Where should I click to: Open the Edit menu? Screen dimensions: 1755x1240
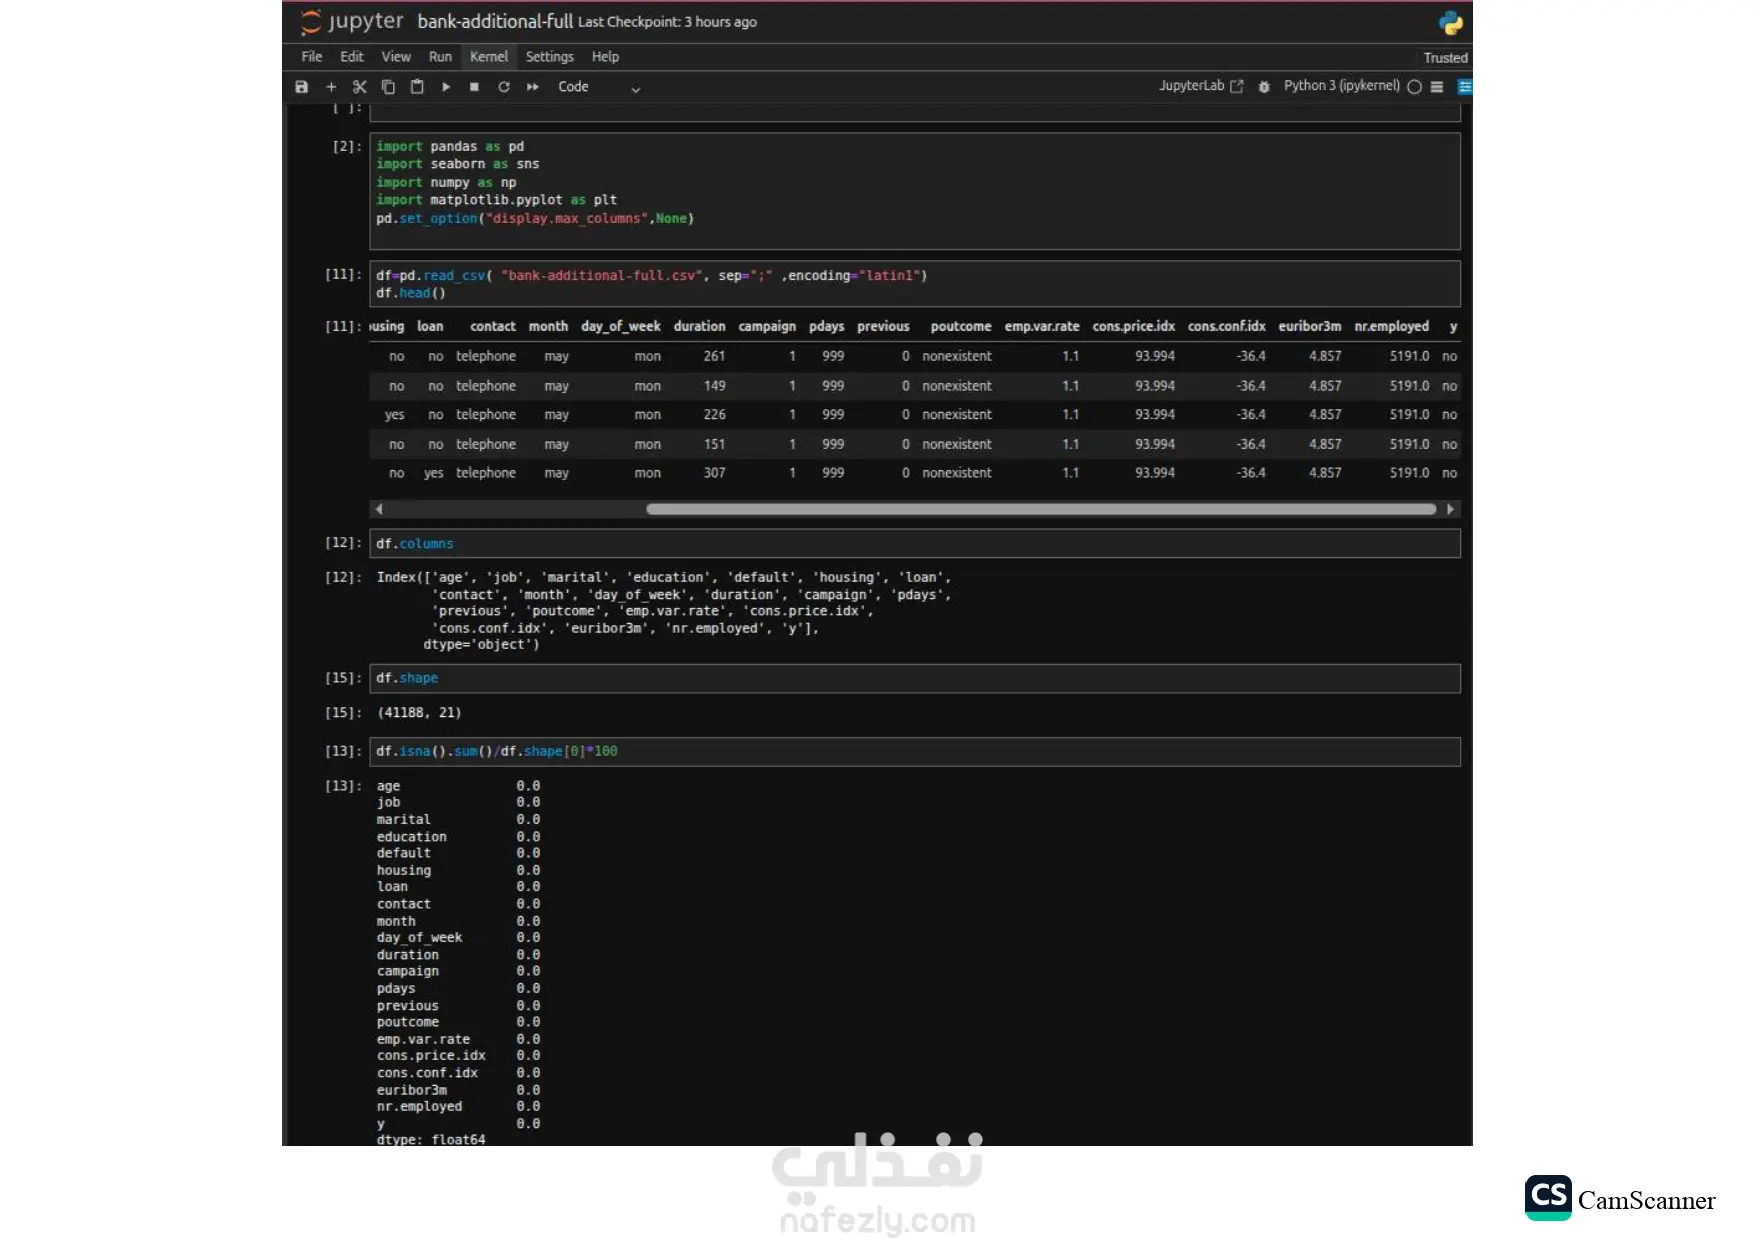(351, 57)
